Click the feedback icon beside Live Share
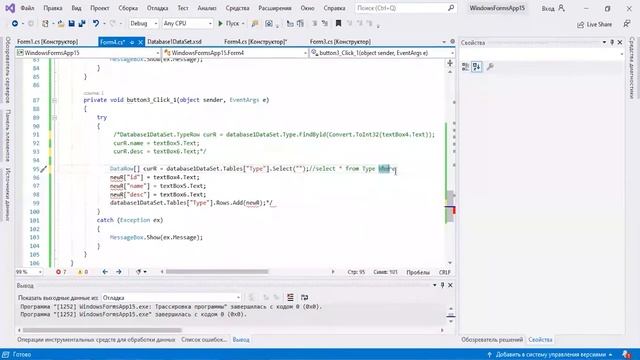Image resolution: width=640 pixels, height=360 pixels. [x=627, y=24]
